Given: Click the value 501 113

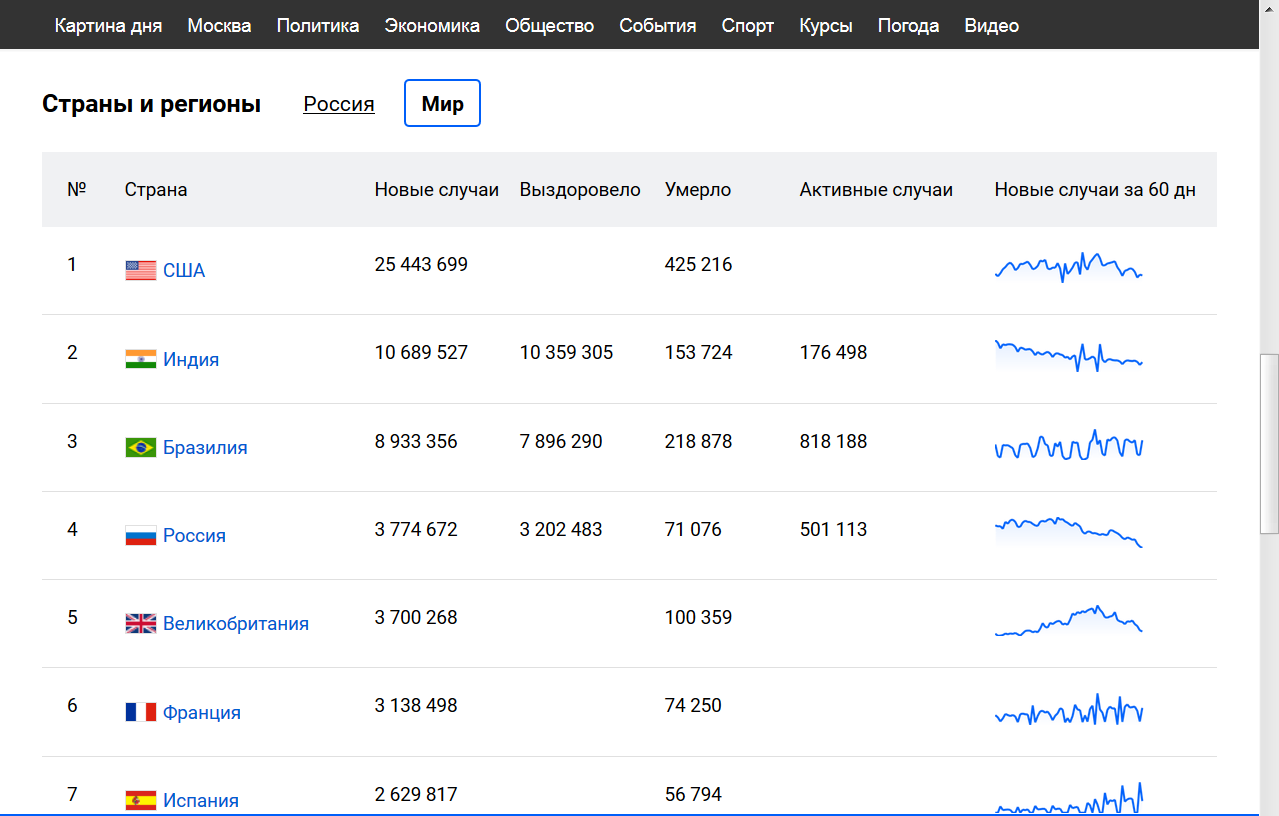Looking at the screenshot, I should [833, 529].
